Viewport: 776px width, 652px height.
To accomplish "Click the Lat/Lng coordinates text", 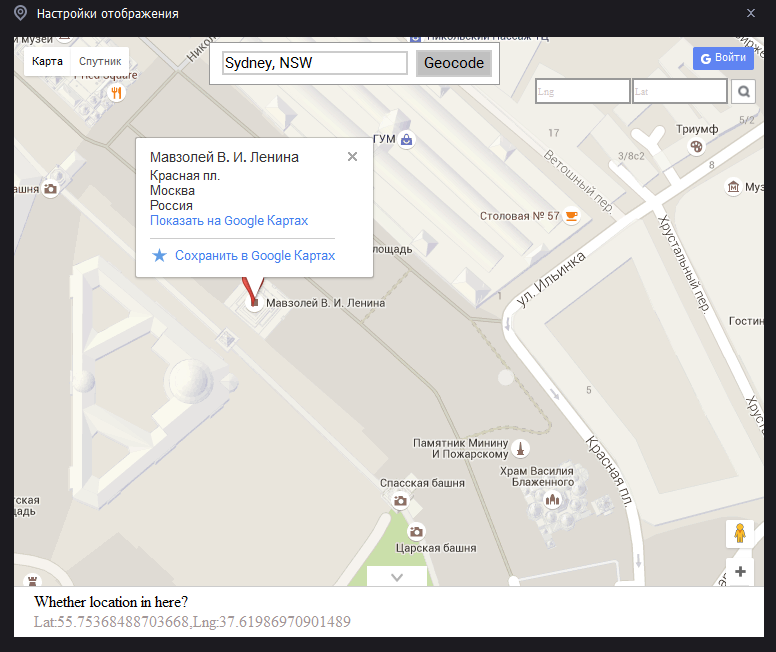I will (192, 622).
